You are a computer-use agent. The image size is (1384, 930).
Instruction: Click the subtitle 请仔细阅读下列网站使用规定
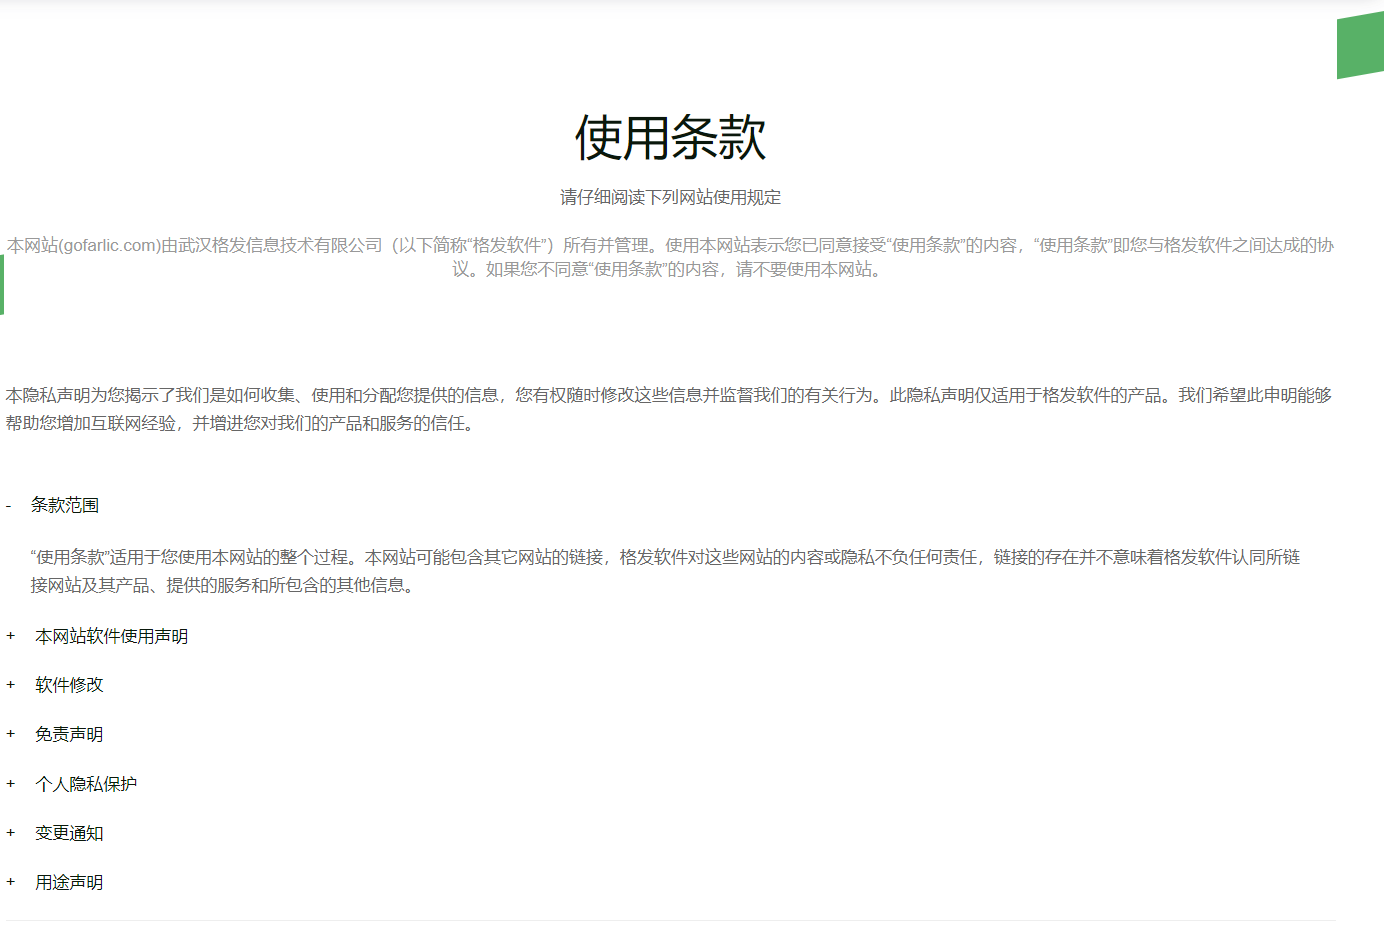click(x=672, y=197)
